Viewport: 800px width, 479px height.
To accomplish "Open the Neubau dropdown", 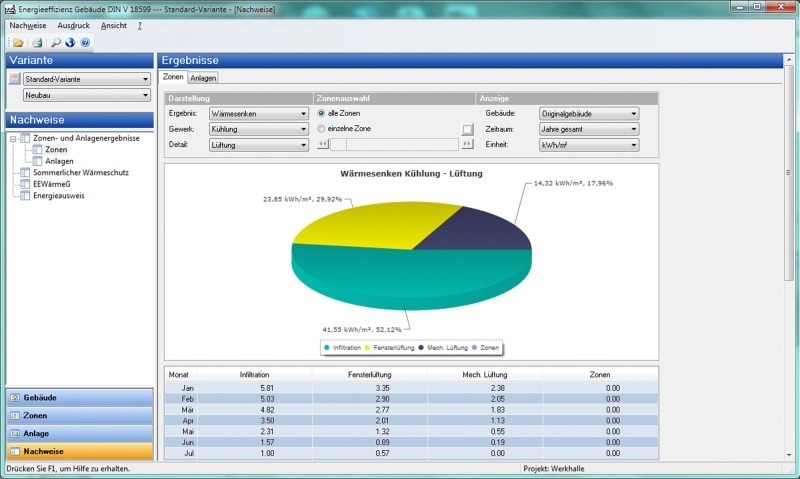I will pyautogui.click(x=87, y=95).
